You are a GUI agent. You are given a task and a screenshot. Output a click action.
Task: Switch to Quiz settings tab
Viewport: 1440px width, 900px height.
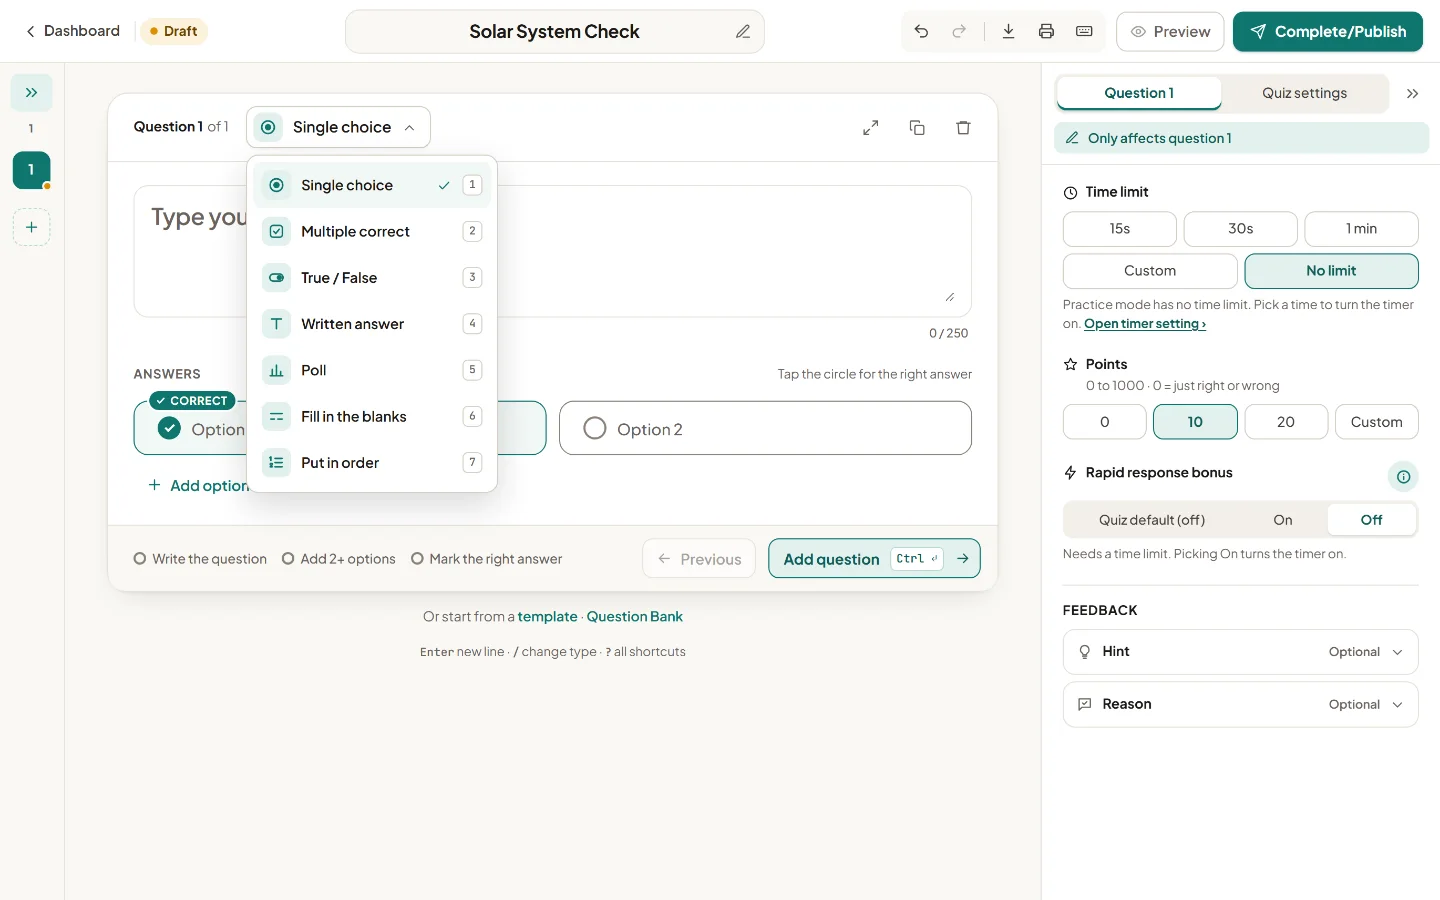click(x=1304, y=93)
